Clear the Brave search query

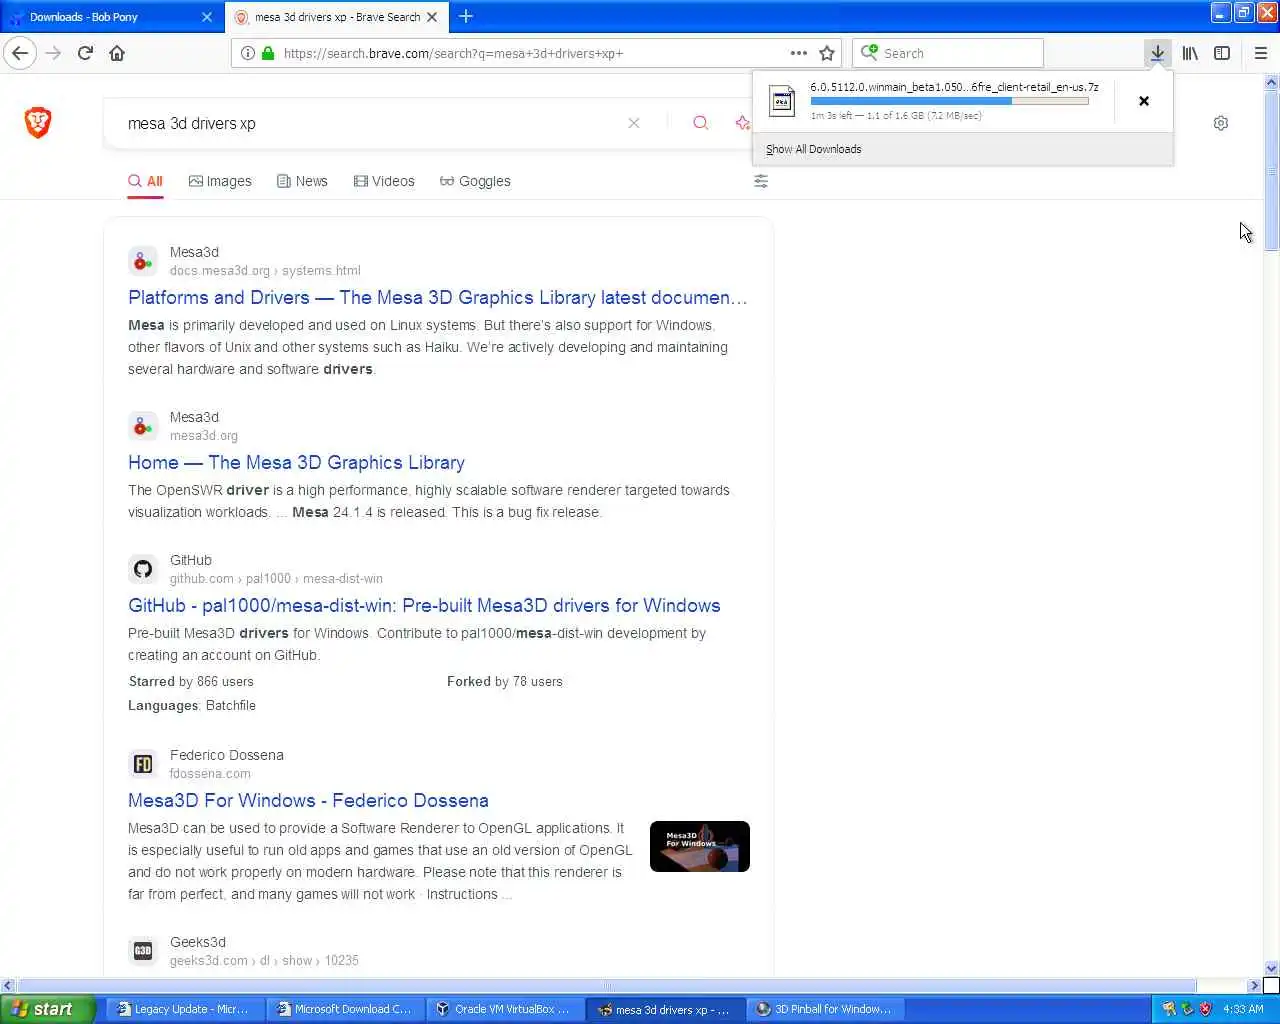click(634, 123)
